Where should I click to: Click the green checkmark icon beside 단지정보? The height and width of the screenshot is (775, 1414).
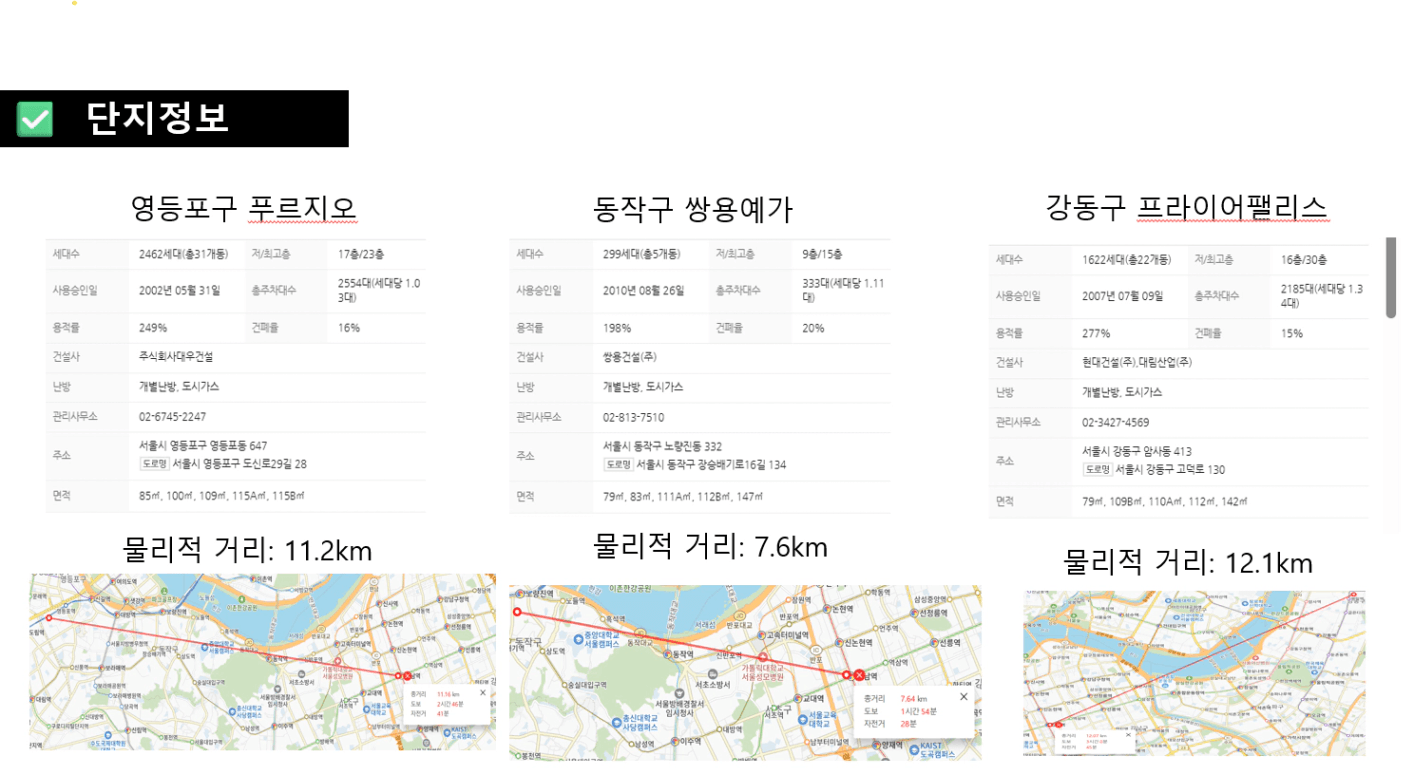tap(35, 120)
